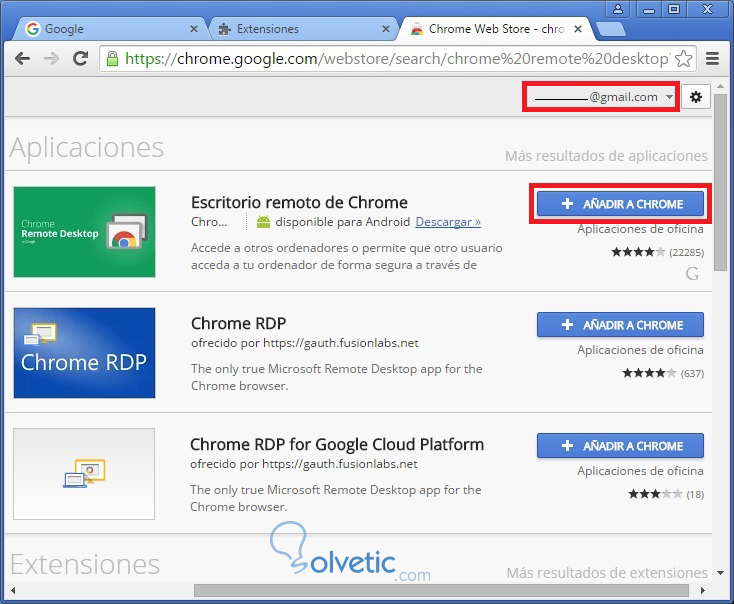
Task: Click the Google G badge under ratings
Action: (x=692, y=273)
